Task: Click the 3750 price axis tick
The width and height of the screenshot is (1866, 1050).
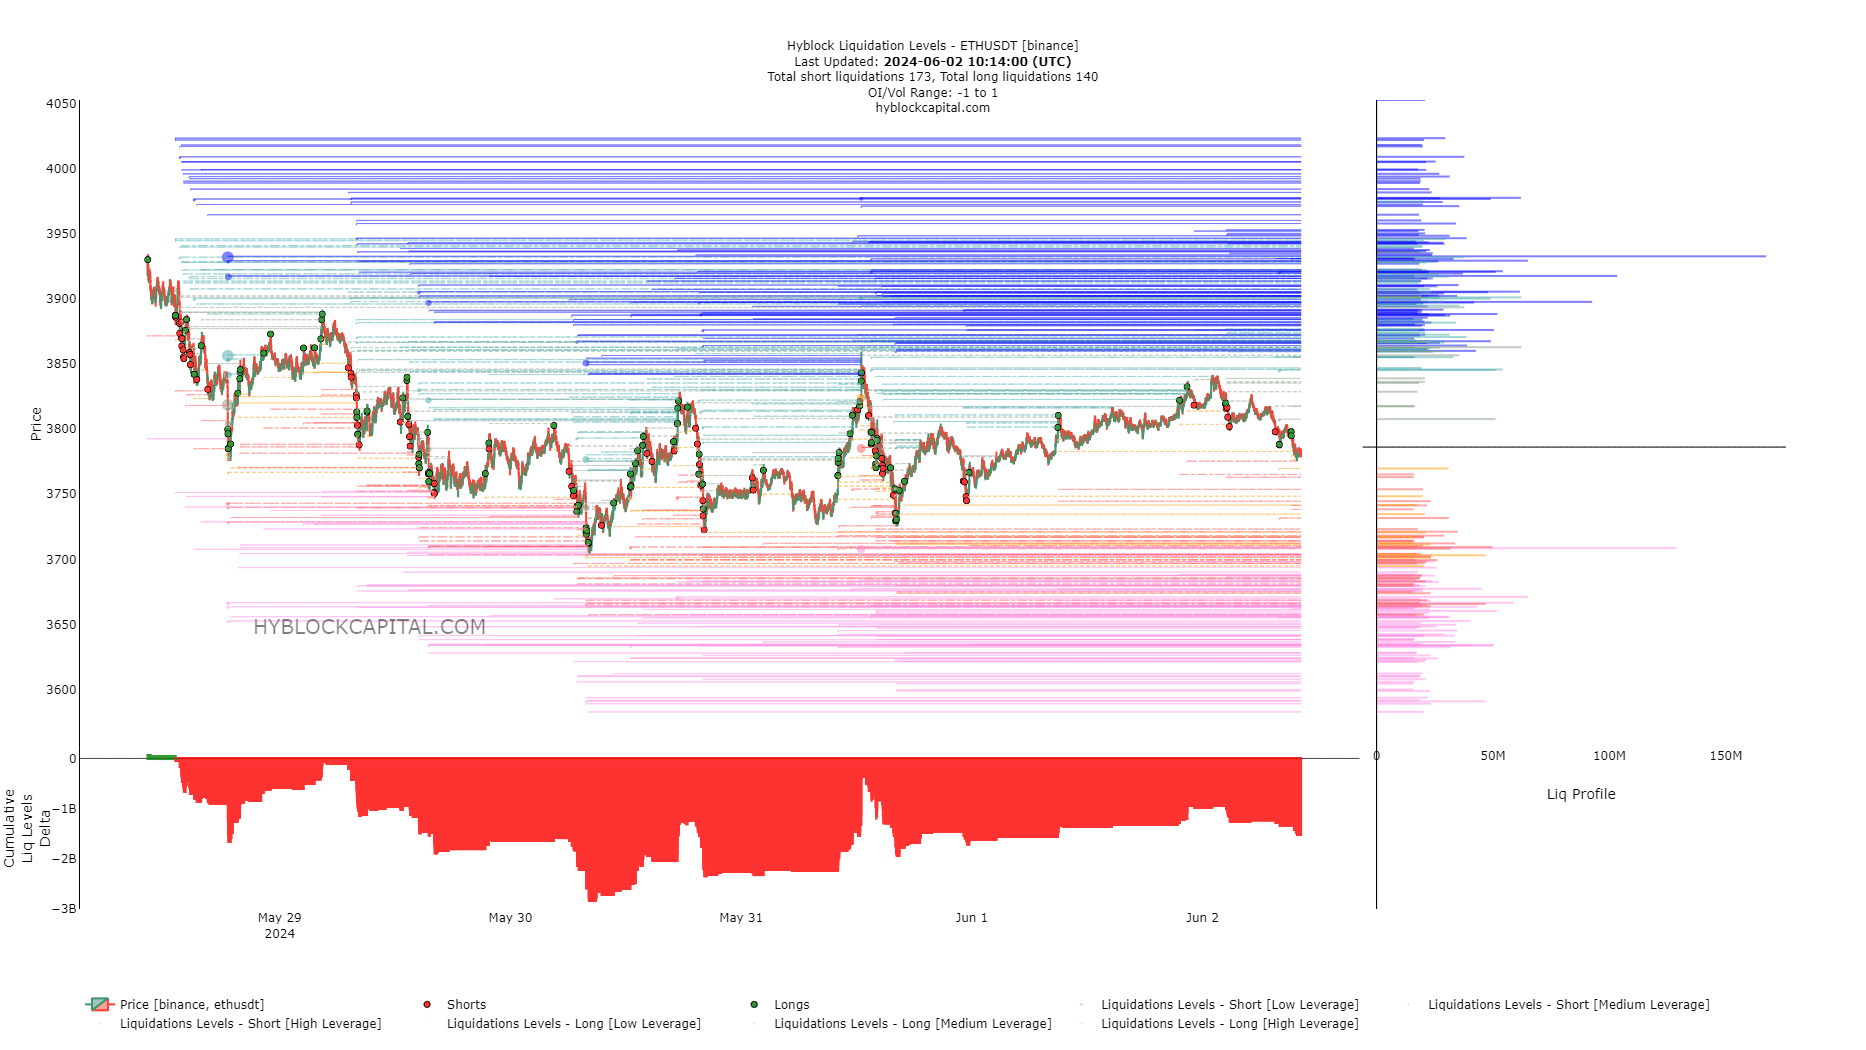Action: click(x=61, y=494)
